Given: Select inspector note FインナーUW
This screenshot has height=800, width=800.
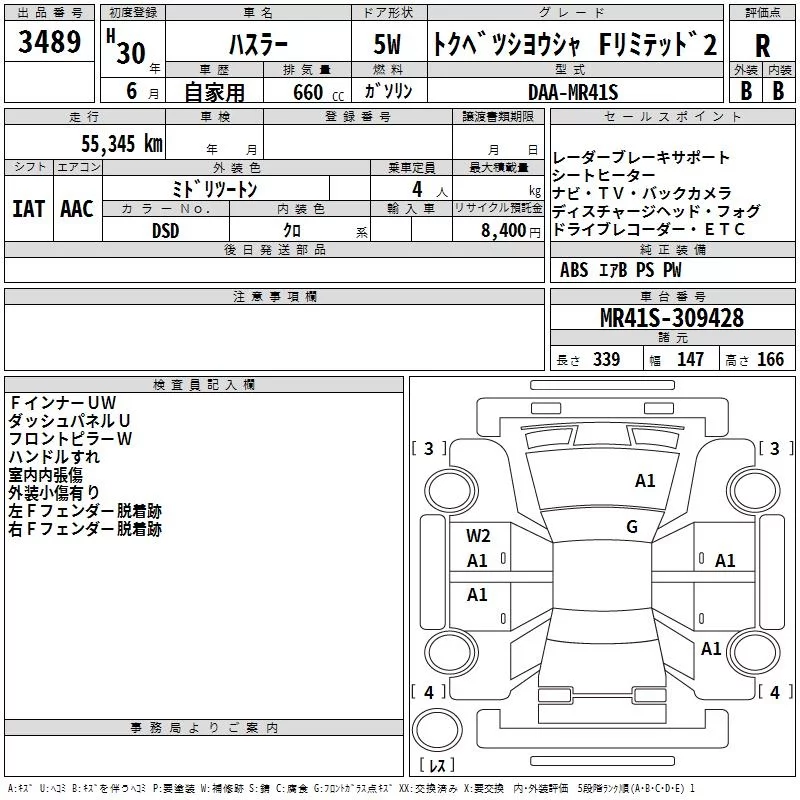Looking at the screenshot, I should click(63, 403).
